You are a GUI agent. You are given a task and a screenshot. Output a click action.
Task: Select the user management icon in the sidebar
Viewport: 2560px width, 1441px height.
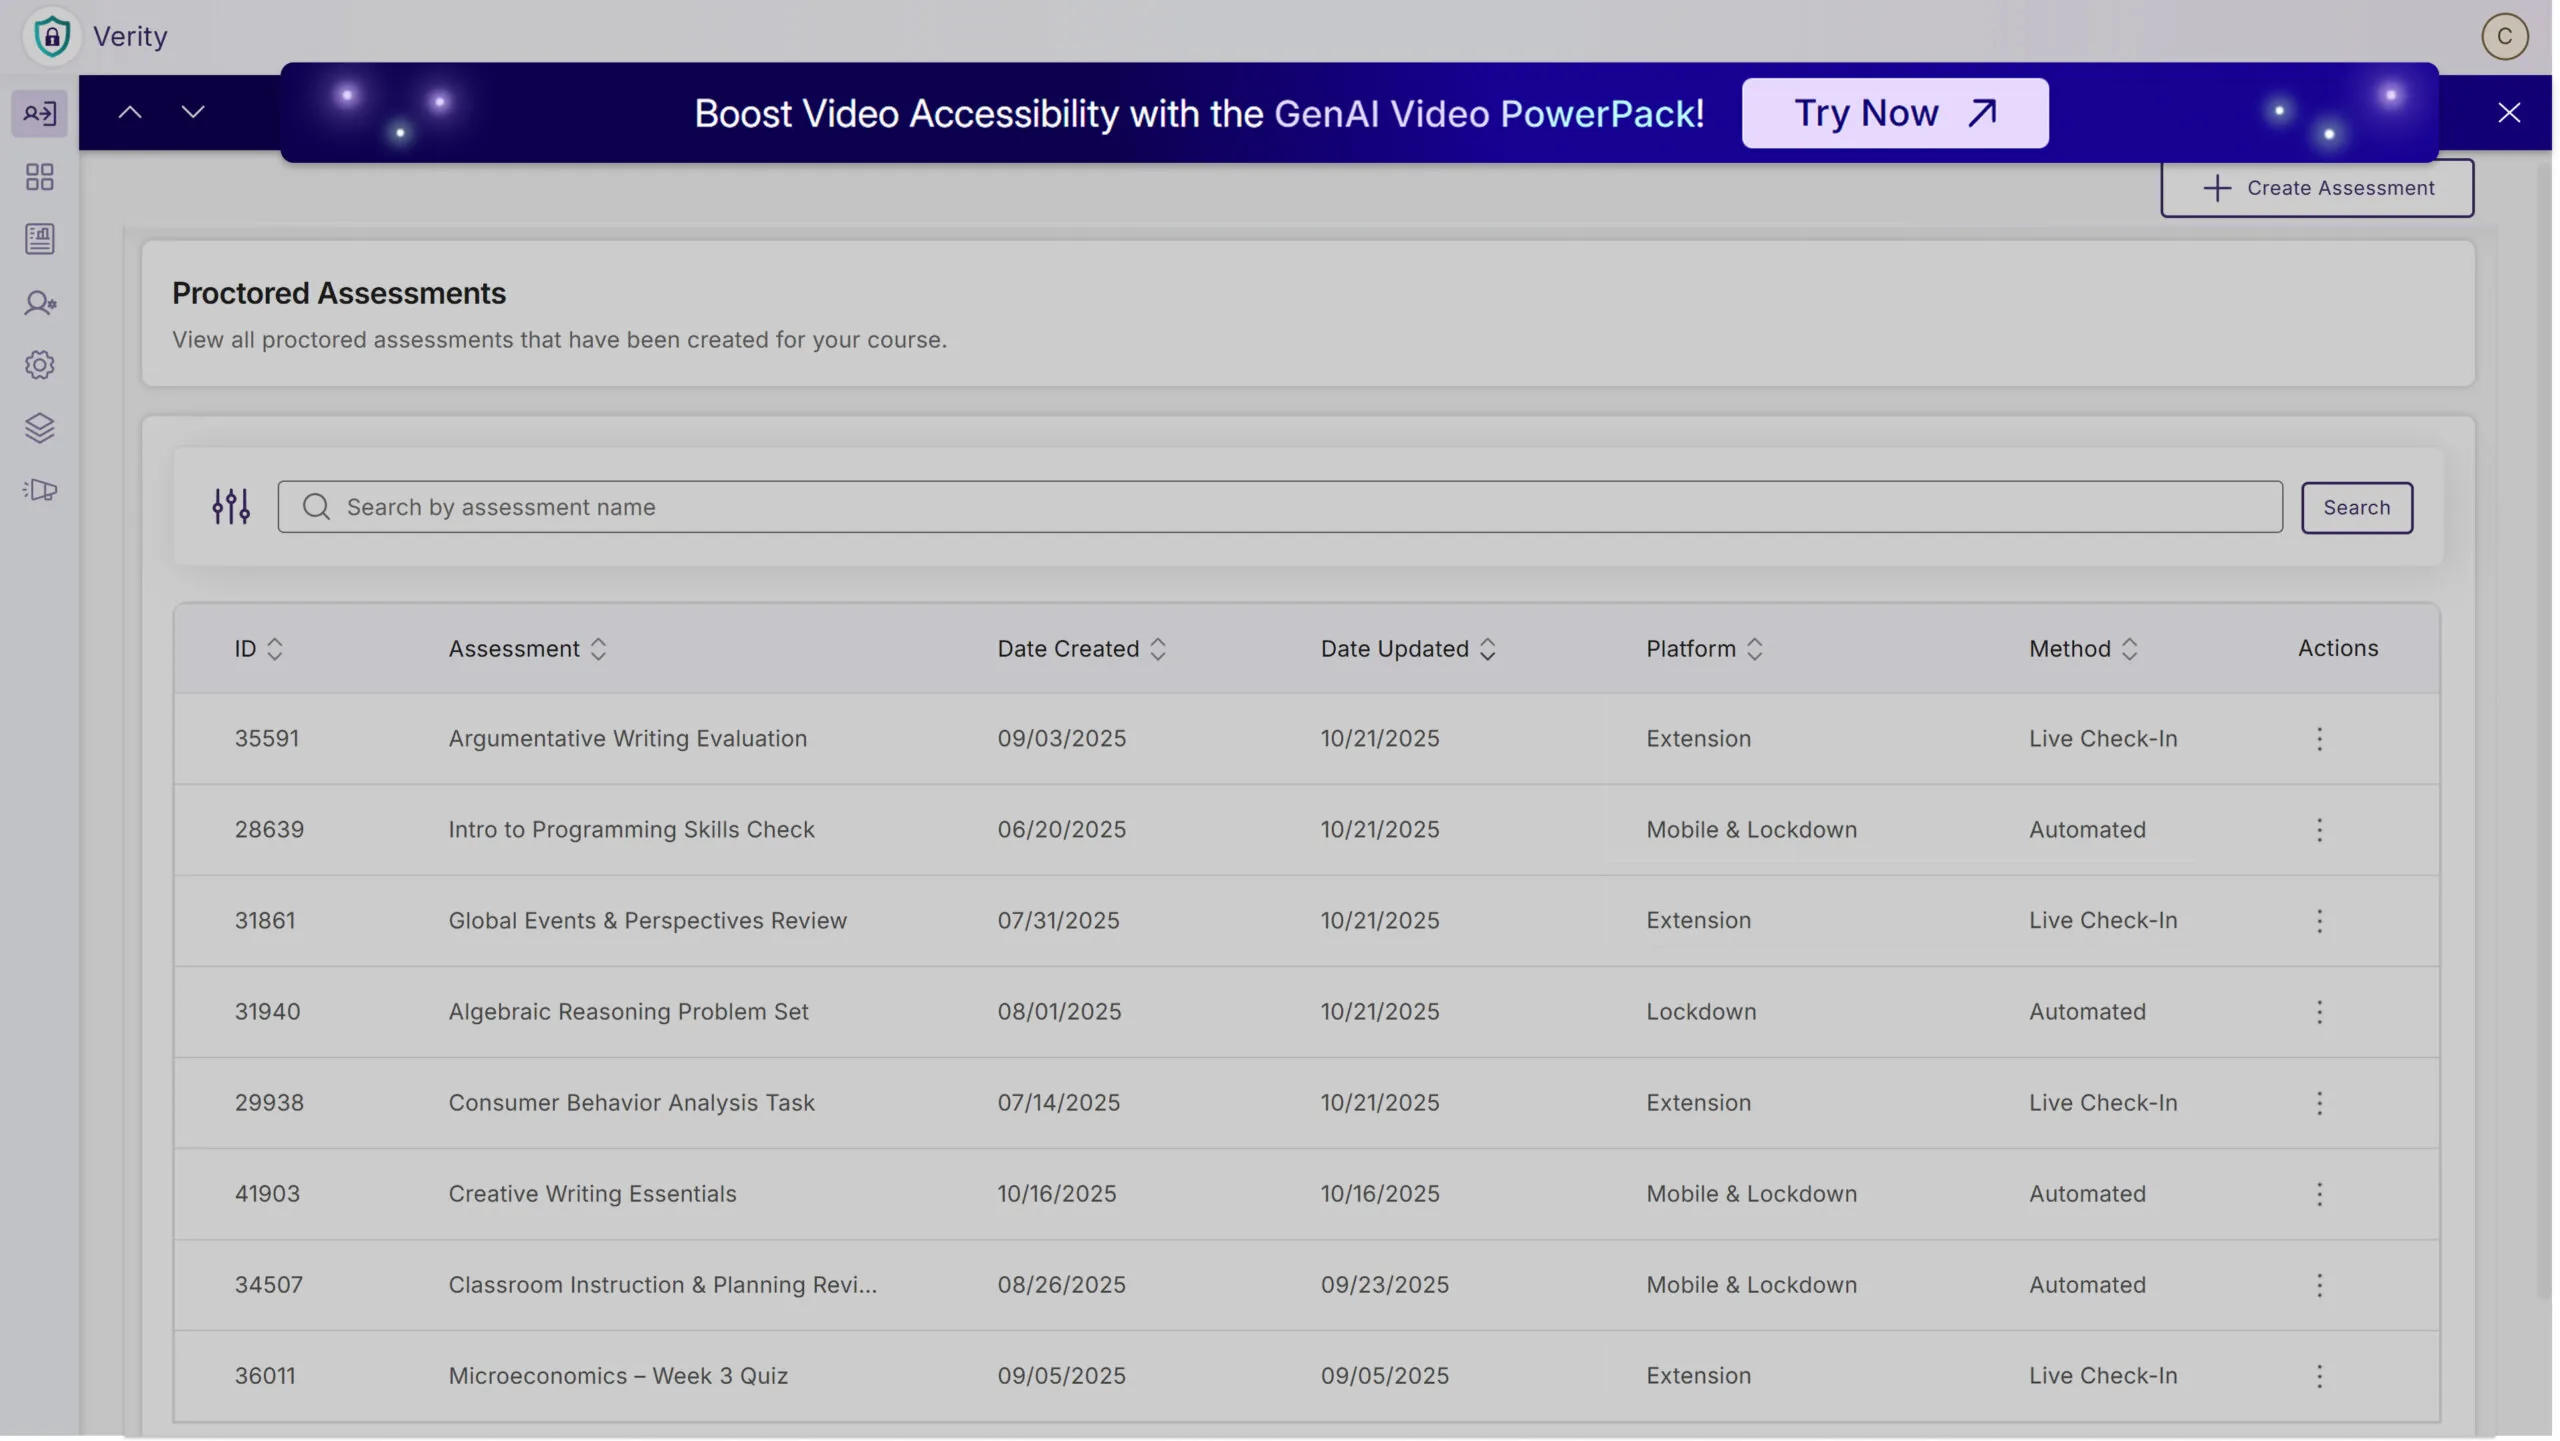pyautogui.click(x=39, y=302)
